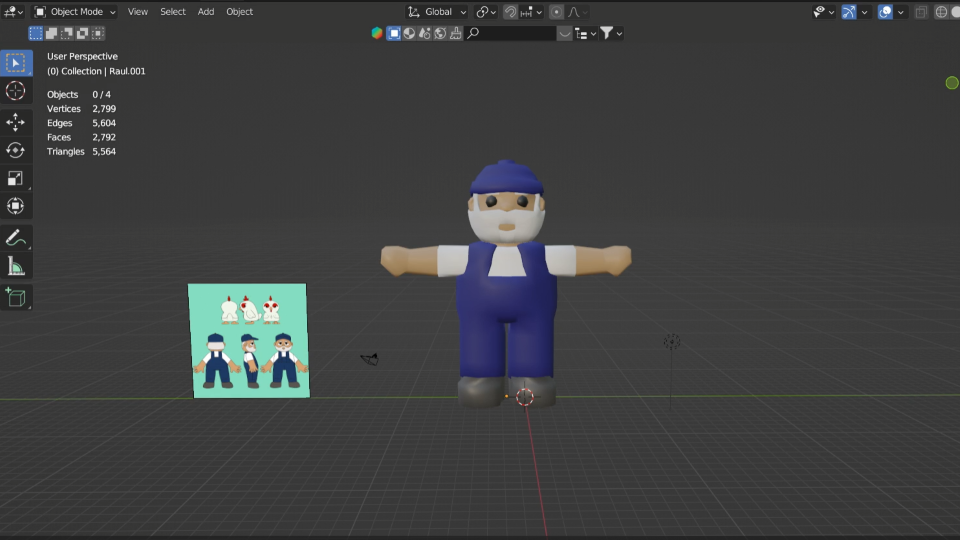Viewport: 960px width, 540px height.
Task: Click the 3D cursor at character's feet
Action: pyautogui.click(x=525, y=397)
